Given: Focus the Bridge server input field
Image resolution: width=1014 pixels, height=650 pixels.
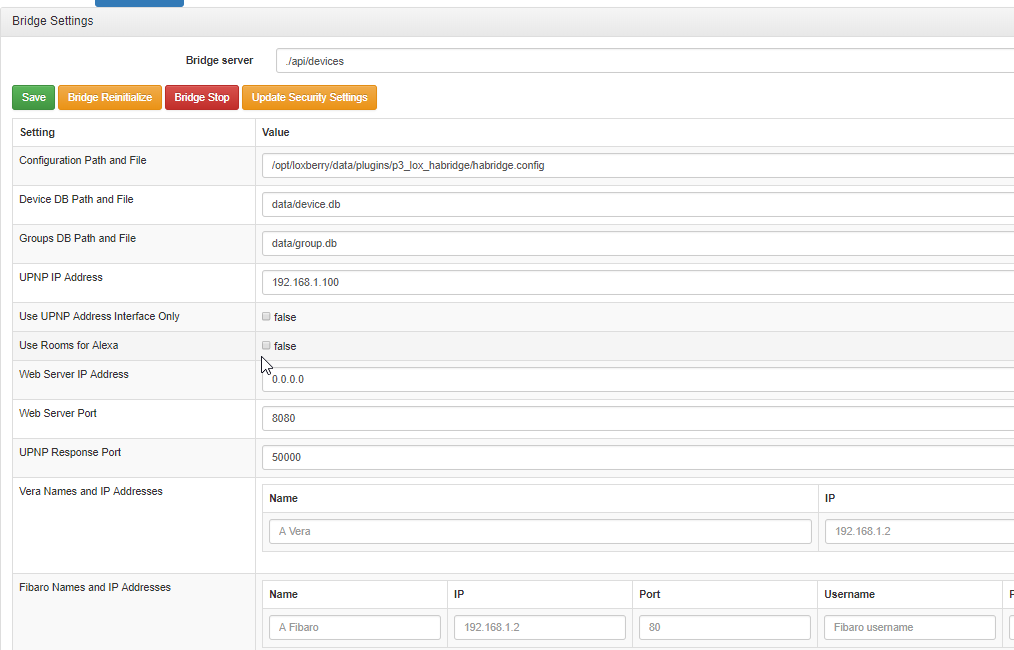Looking at the screenshot, I should pos(640,61).
